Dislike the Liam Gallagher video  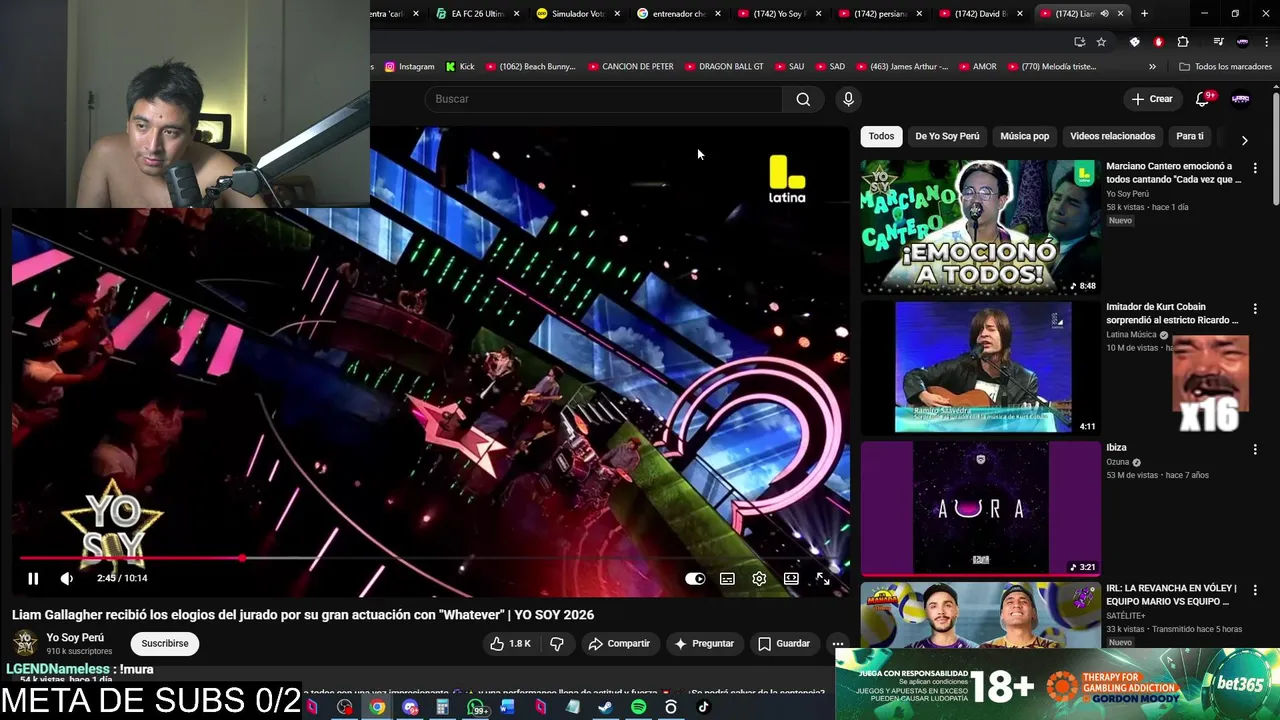pos(557,643)
